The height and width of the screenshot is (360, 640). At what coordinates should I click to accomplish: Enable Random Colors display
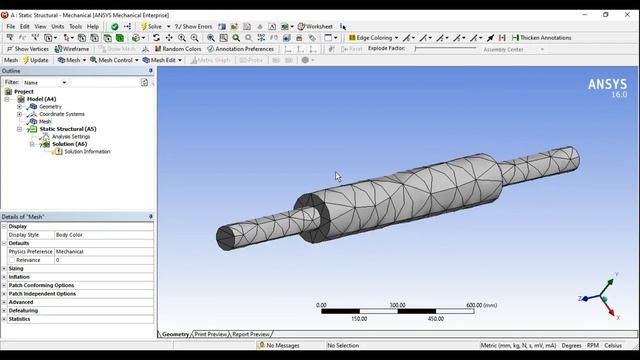pyautogui.click(x=178, y=49)
